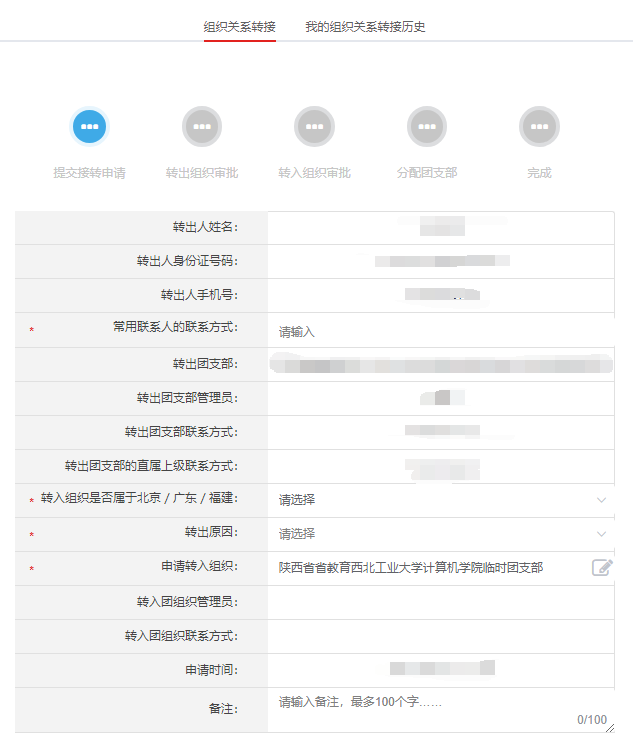Click the 转出人身份证号码 value cell
The image size is (633, 744).
click(x=441, y=262)
